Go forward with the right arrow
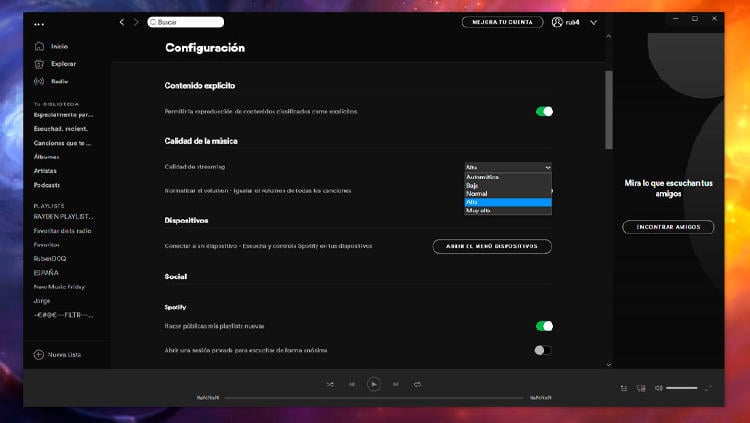Viewport: 750px width, 423px height. (136, 22)
